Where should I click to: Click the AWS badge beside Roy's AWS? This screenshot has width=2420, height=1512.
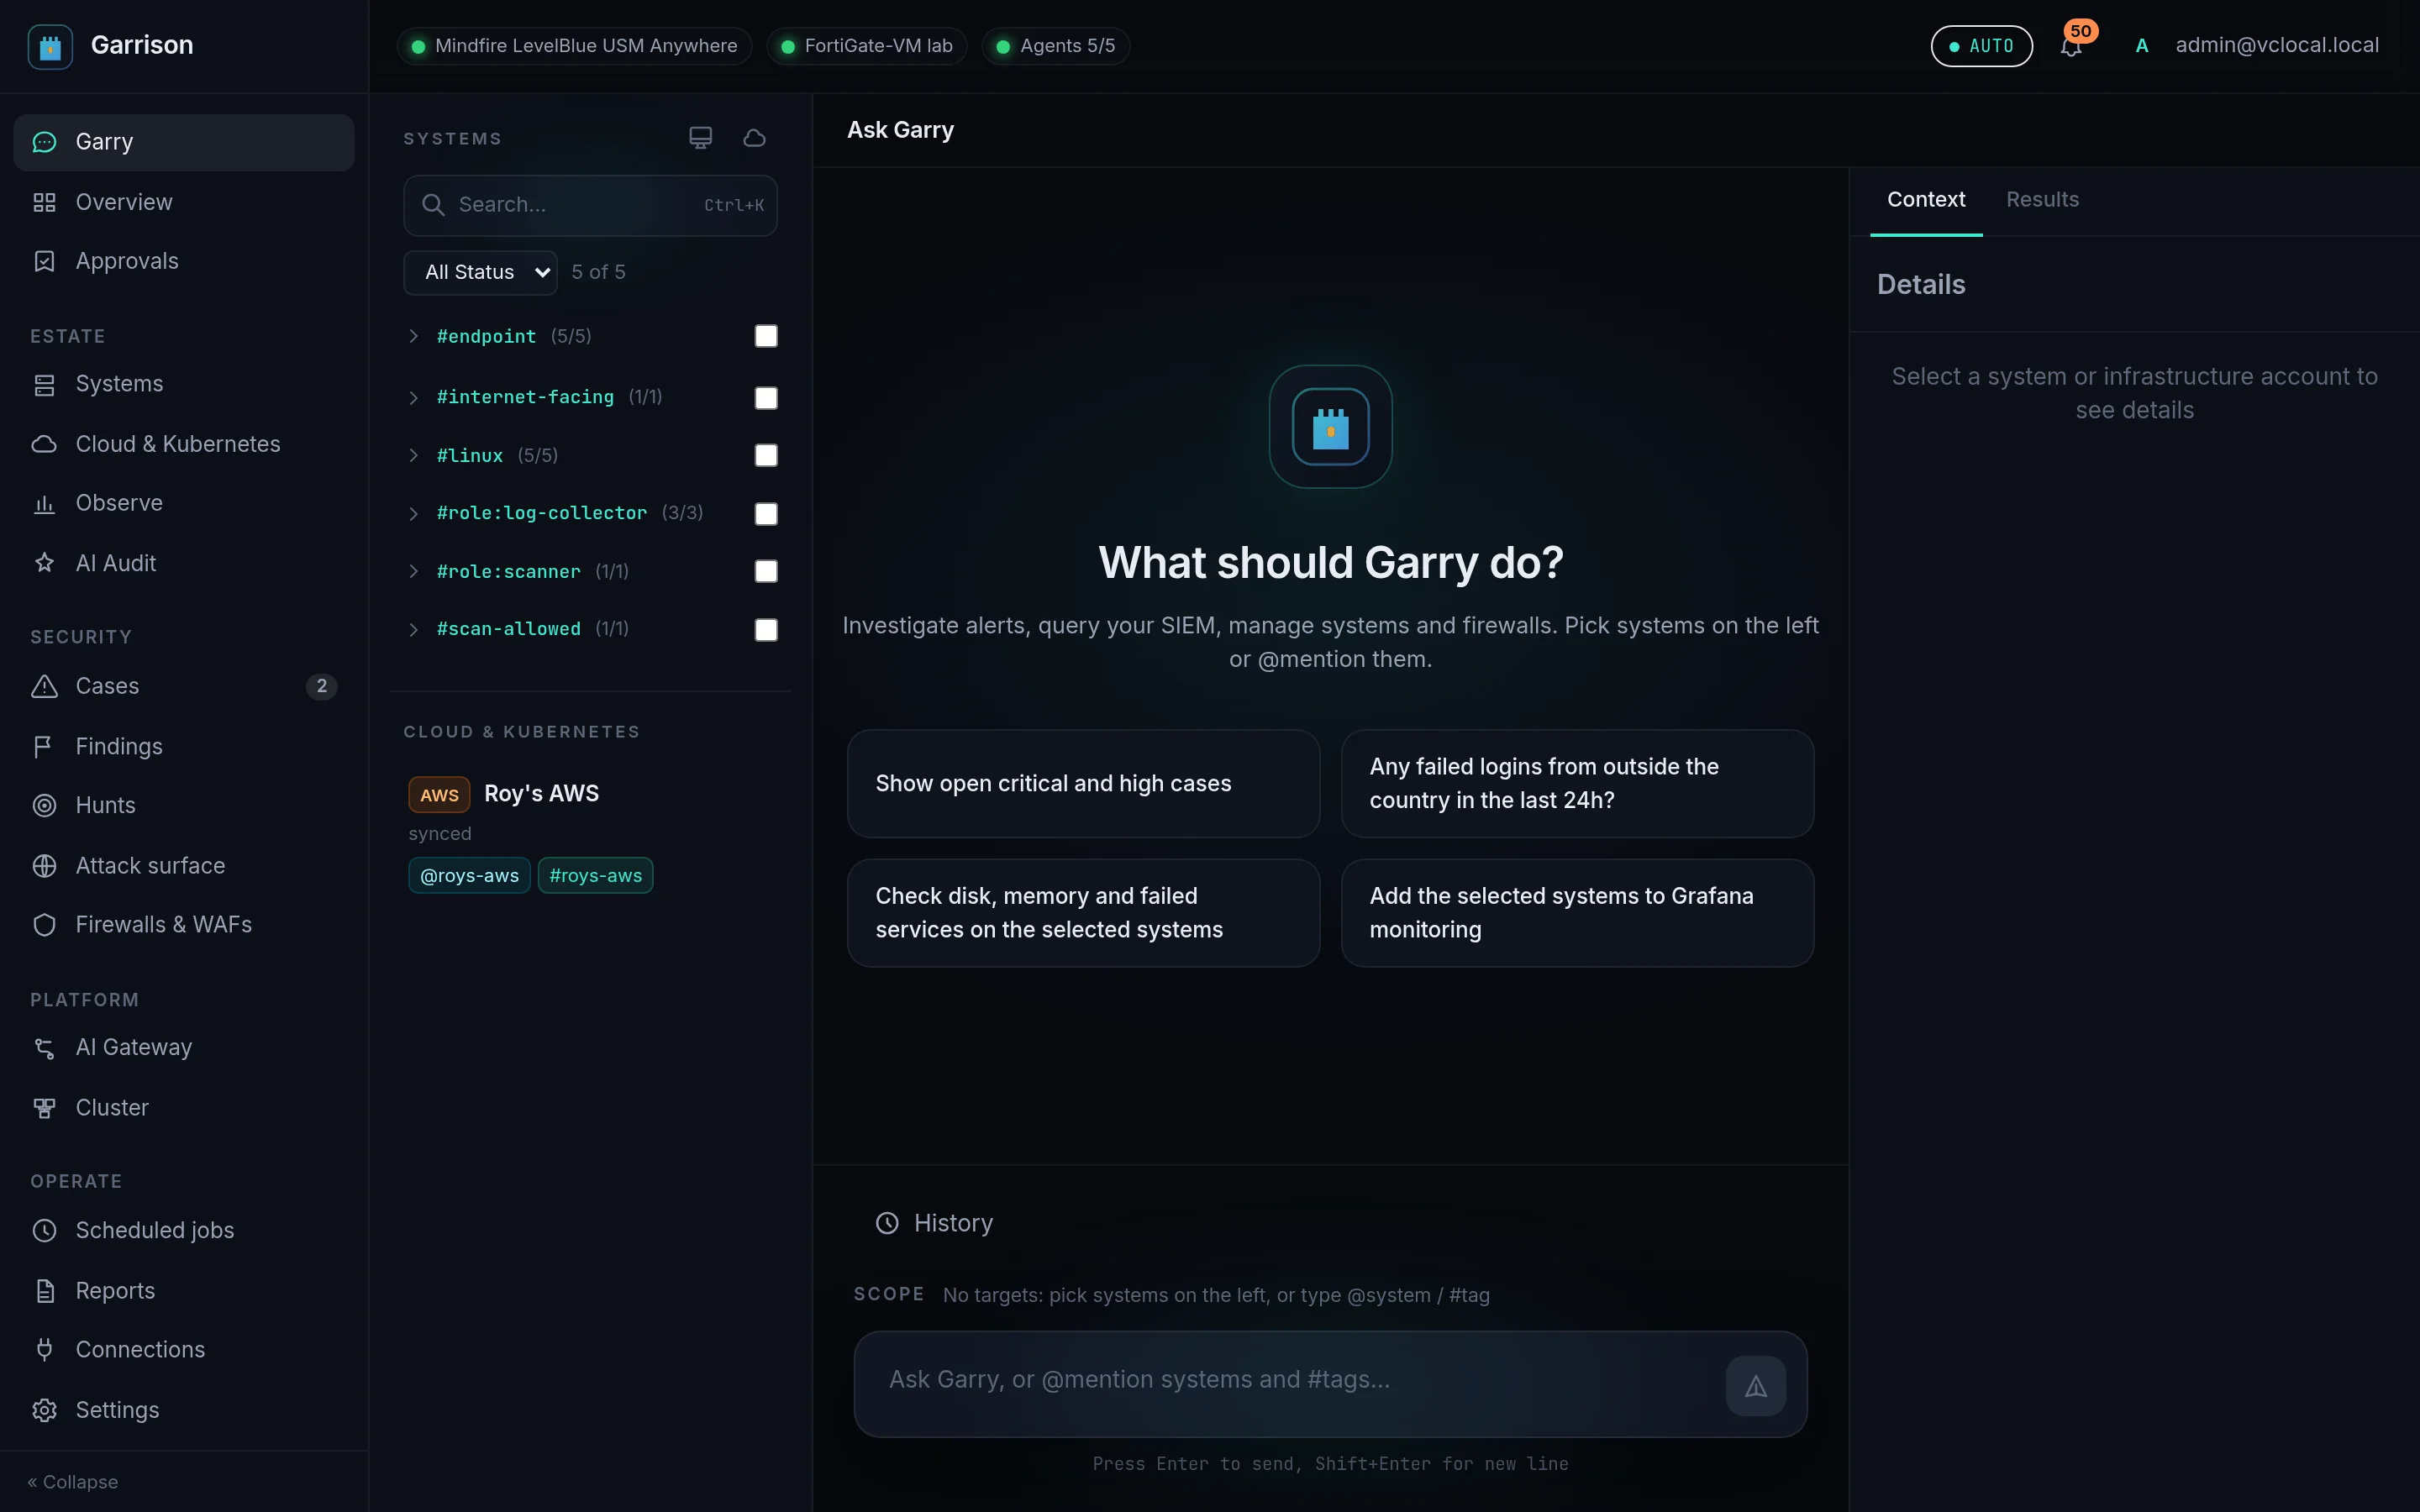[439, 794]
